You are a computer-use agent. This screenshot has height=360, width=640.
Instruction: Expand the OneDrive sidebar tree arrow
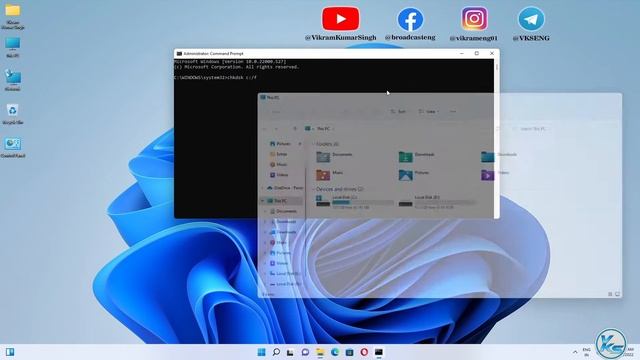(262, 188)
